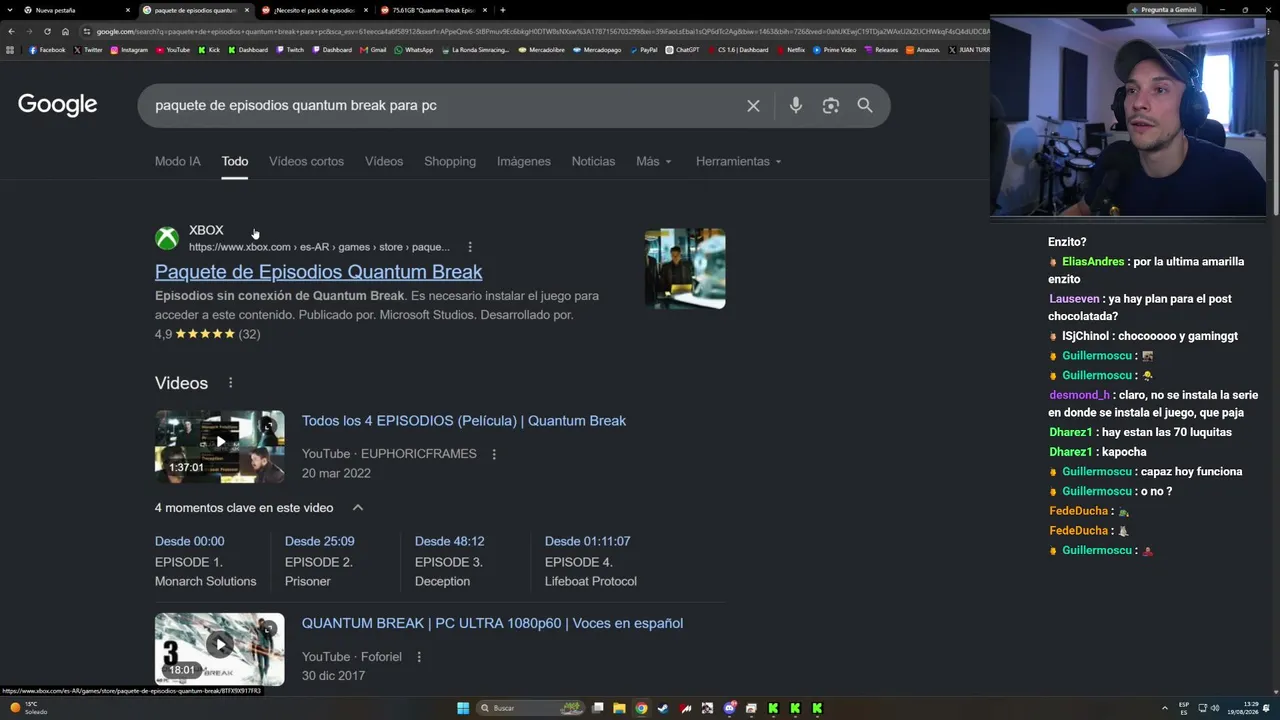Screen dimensions: 1280x720
Task: Open the Windows taskbar Buscar search box
Action: [530, 708]
